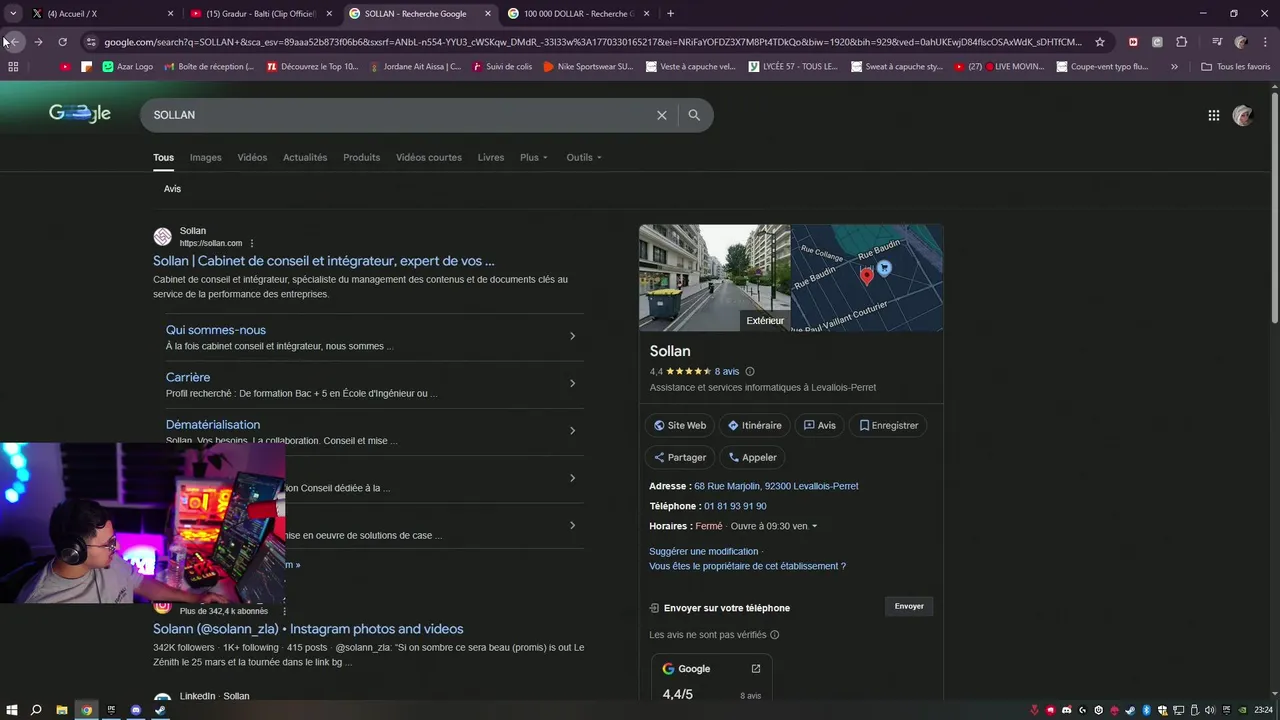Select the Livres search tab

491,158
